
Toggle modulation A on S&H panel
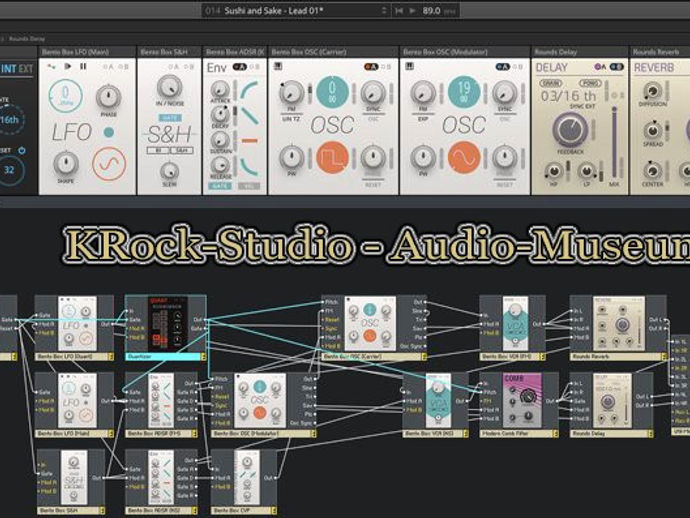(x=173, y=67)
